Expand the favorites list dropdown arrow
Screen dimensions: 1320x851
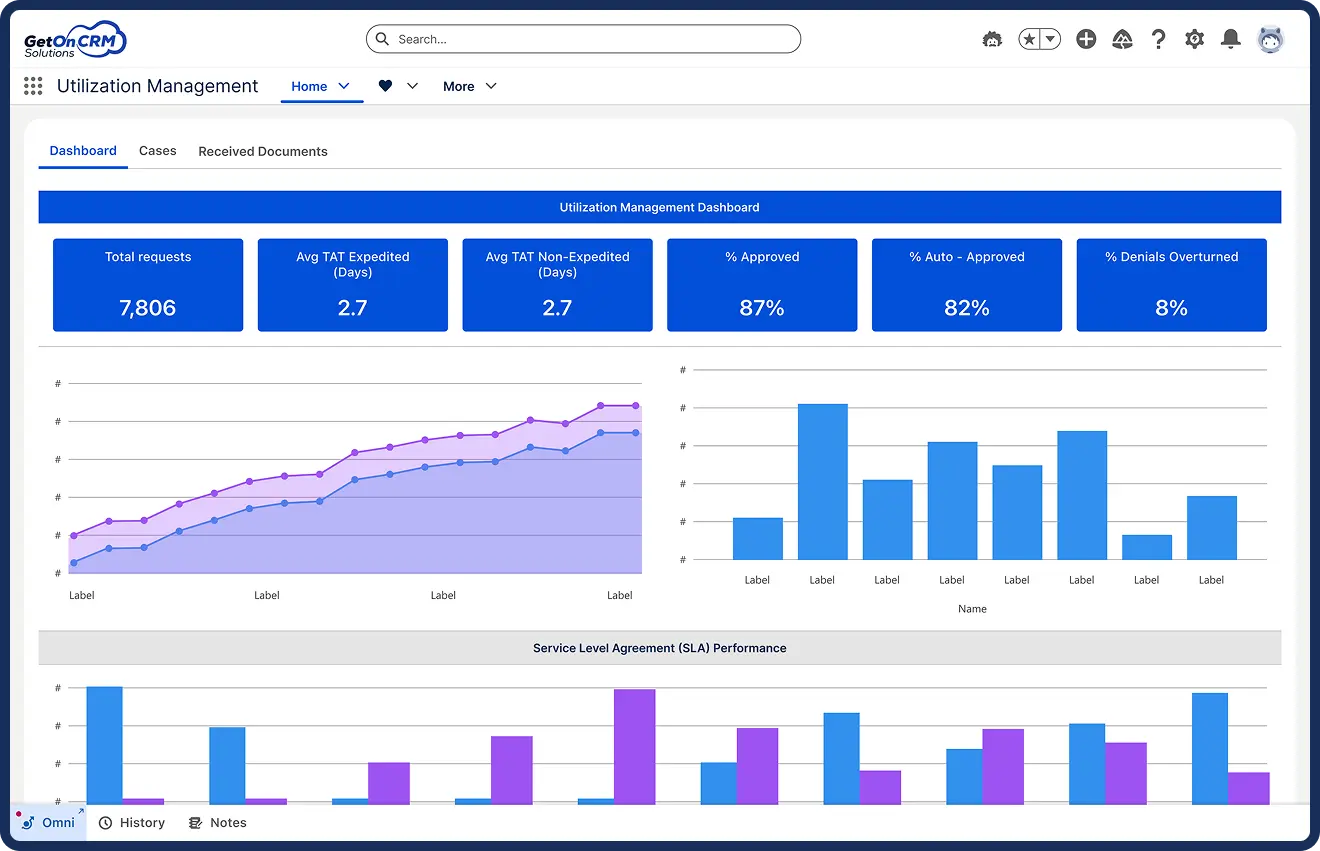tap(1050, 39)
